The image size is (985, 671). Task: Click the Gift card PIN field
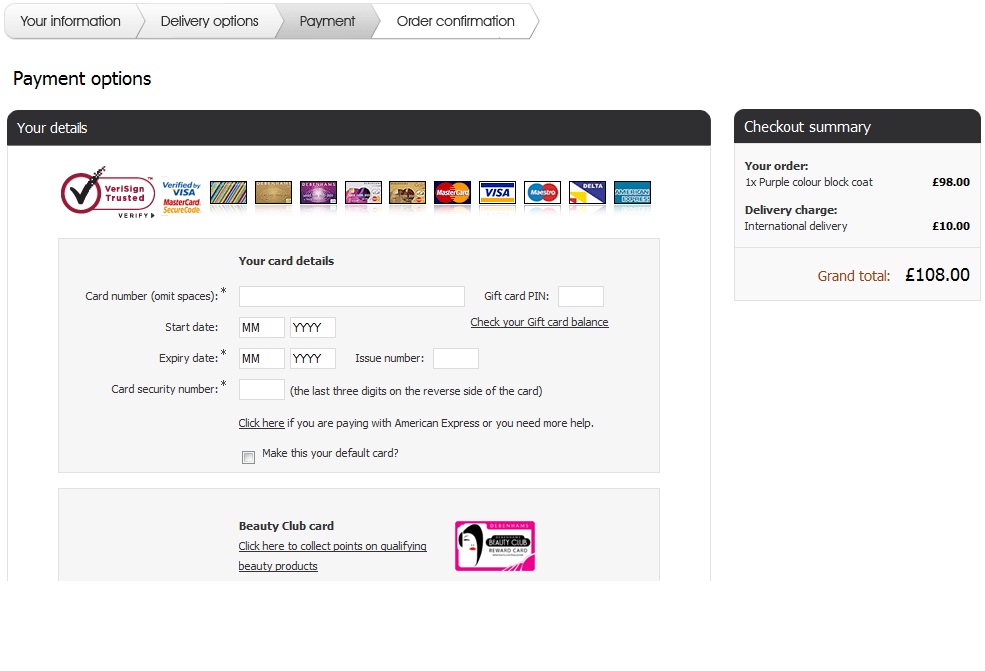coord(580,296)
